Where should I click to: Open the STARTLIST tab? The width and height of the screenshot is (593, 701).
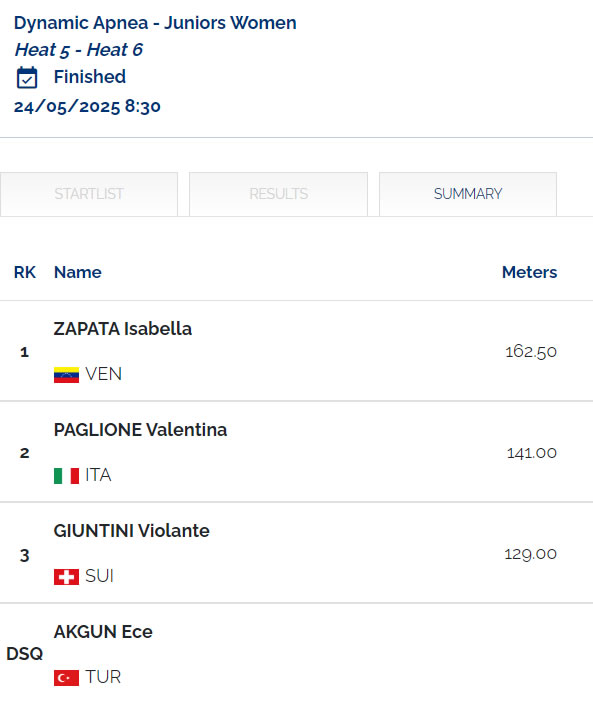point(89,194)
